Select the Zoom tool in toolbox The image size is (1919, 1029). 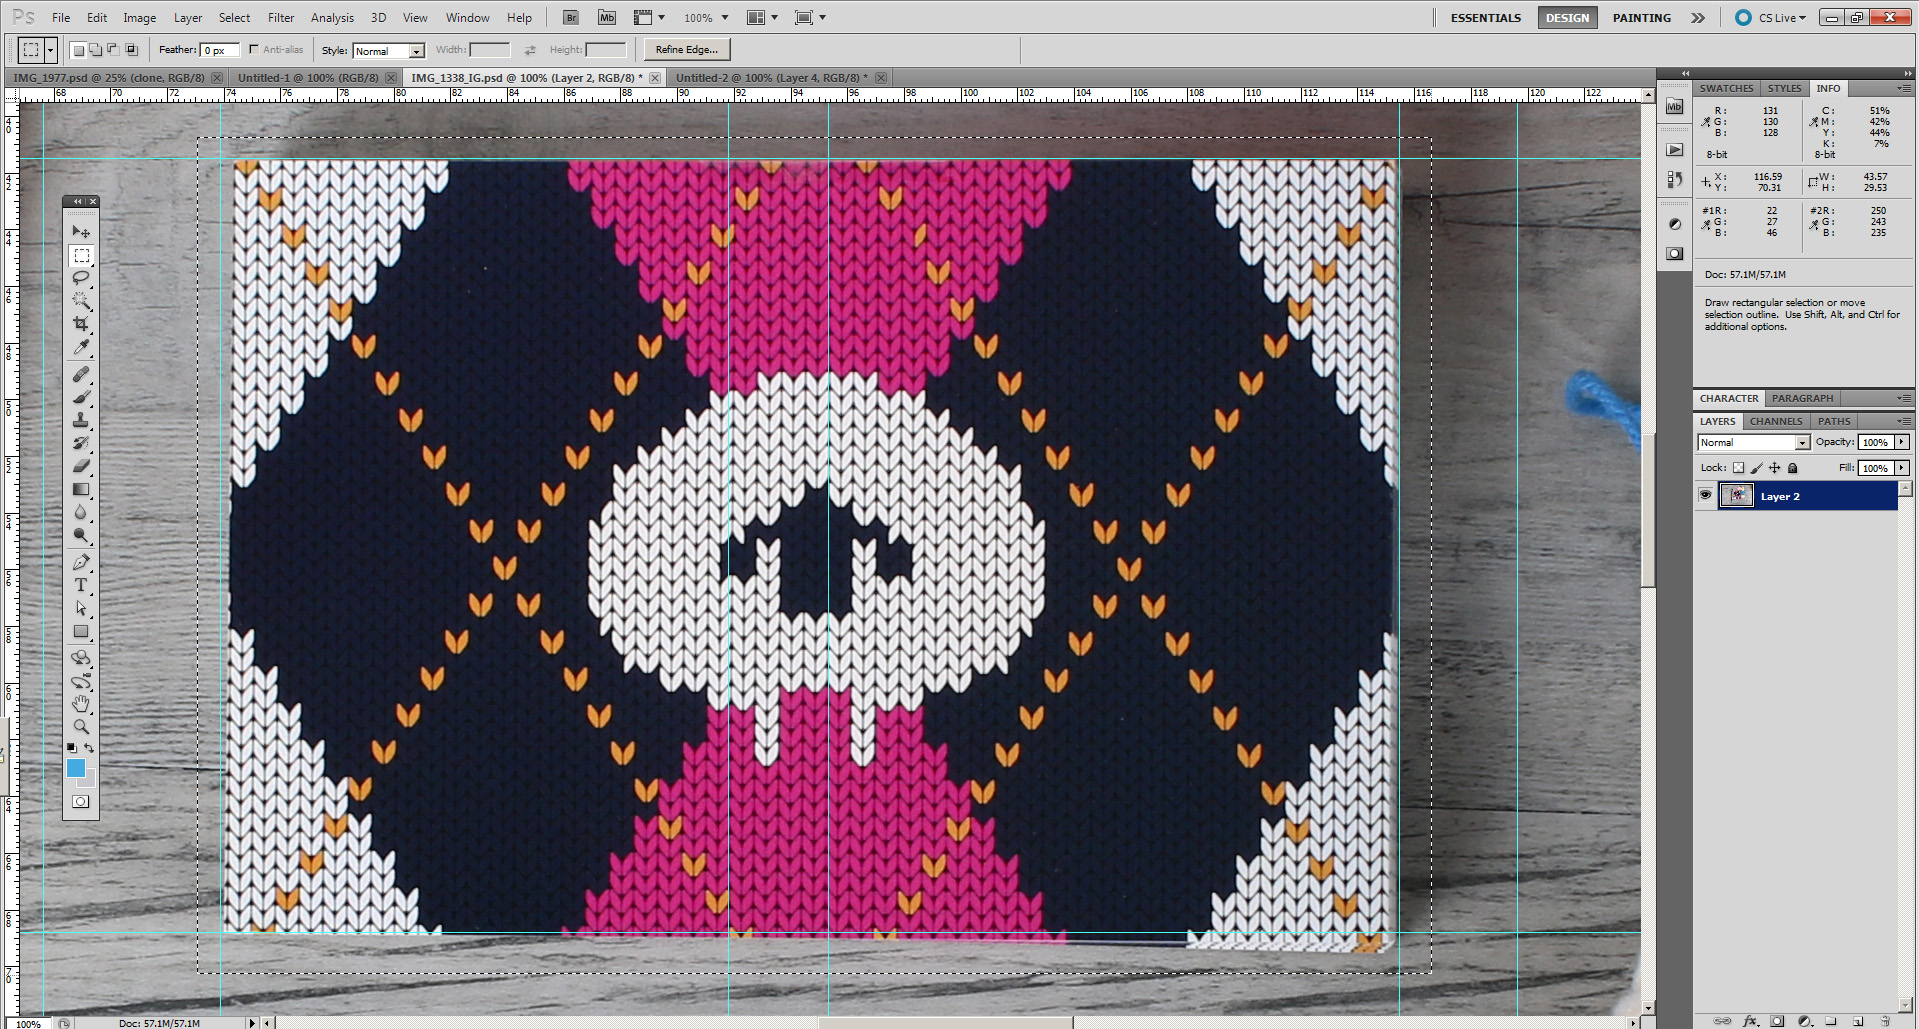pos(81,727)
